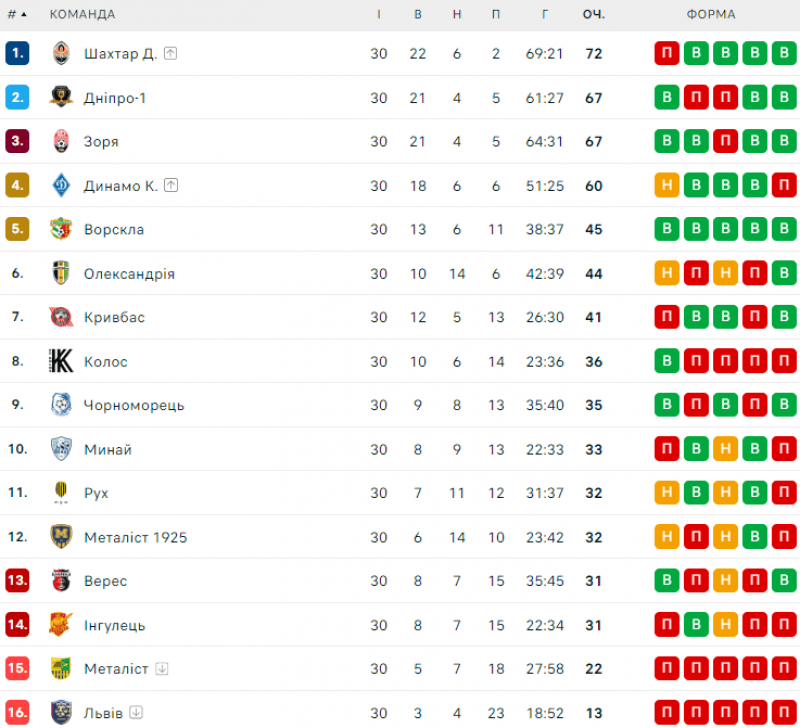Click the Dynamo K. club emblem
This screenshot has height=728, width=800.
[61, 186]
